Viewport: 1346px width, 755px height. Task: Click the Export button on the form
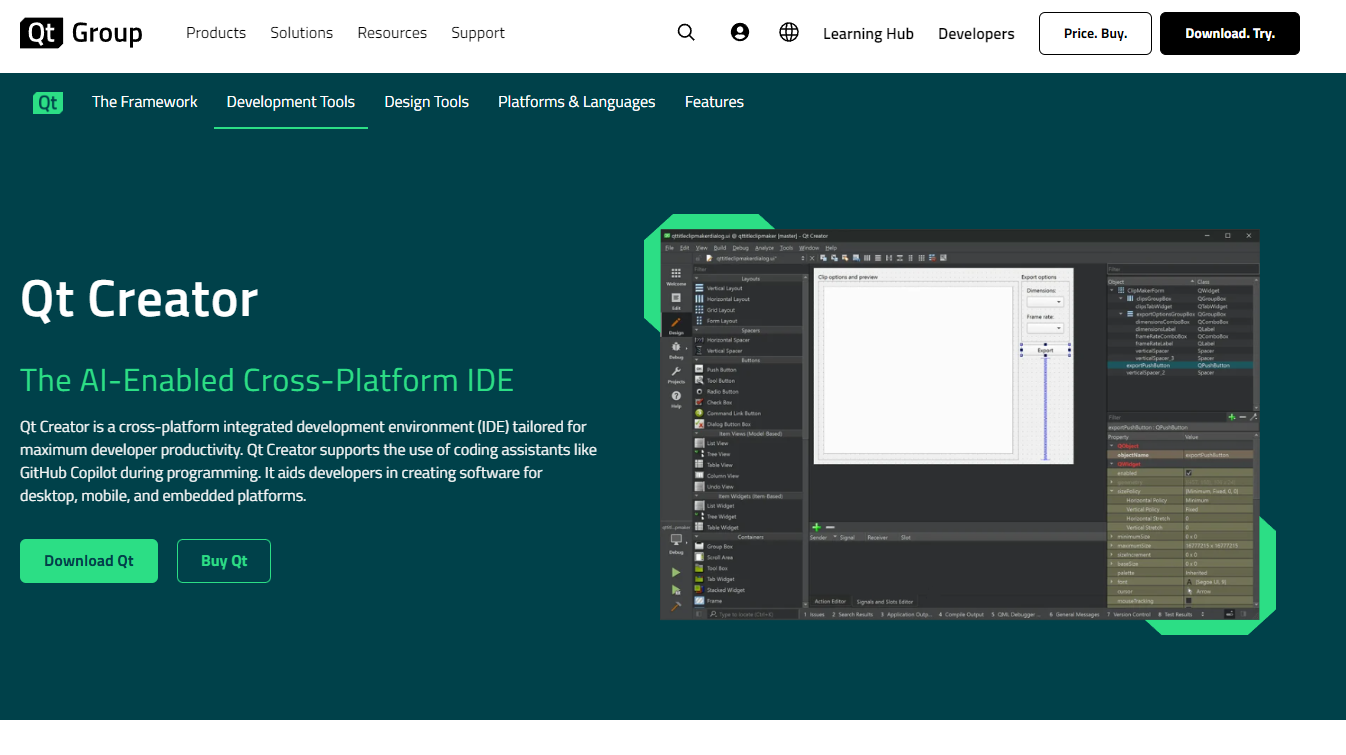[1045, 350]
